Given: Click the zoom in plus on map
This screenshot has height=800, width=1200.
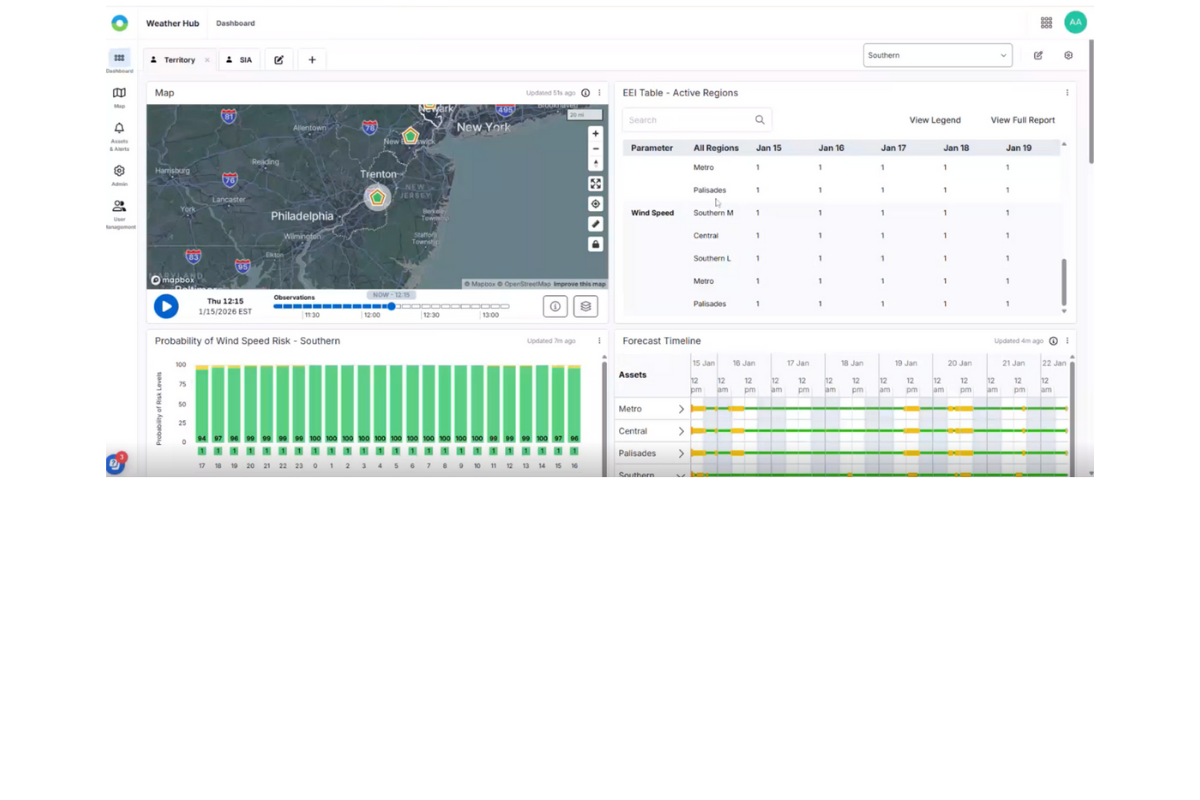Looking at the screenshot, I should 595,133.
